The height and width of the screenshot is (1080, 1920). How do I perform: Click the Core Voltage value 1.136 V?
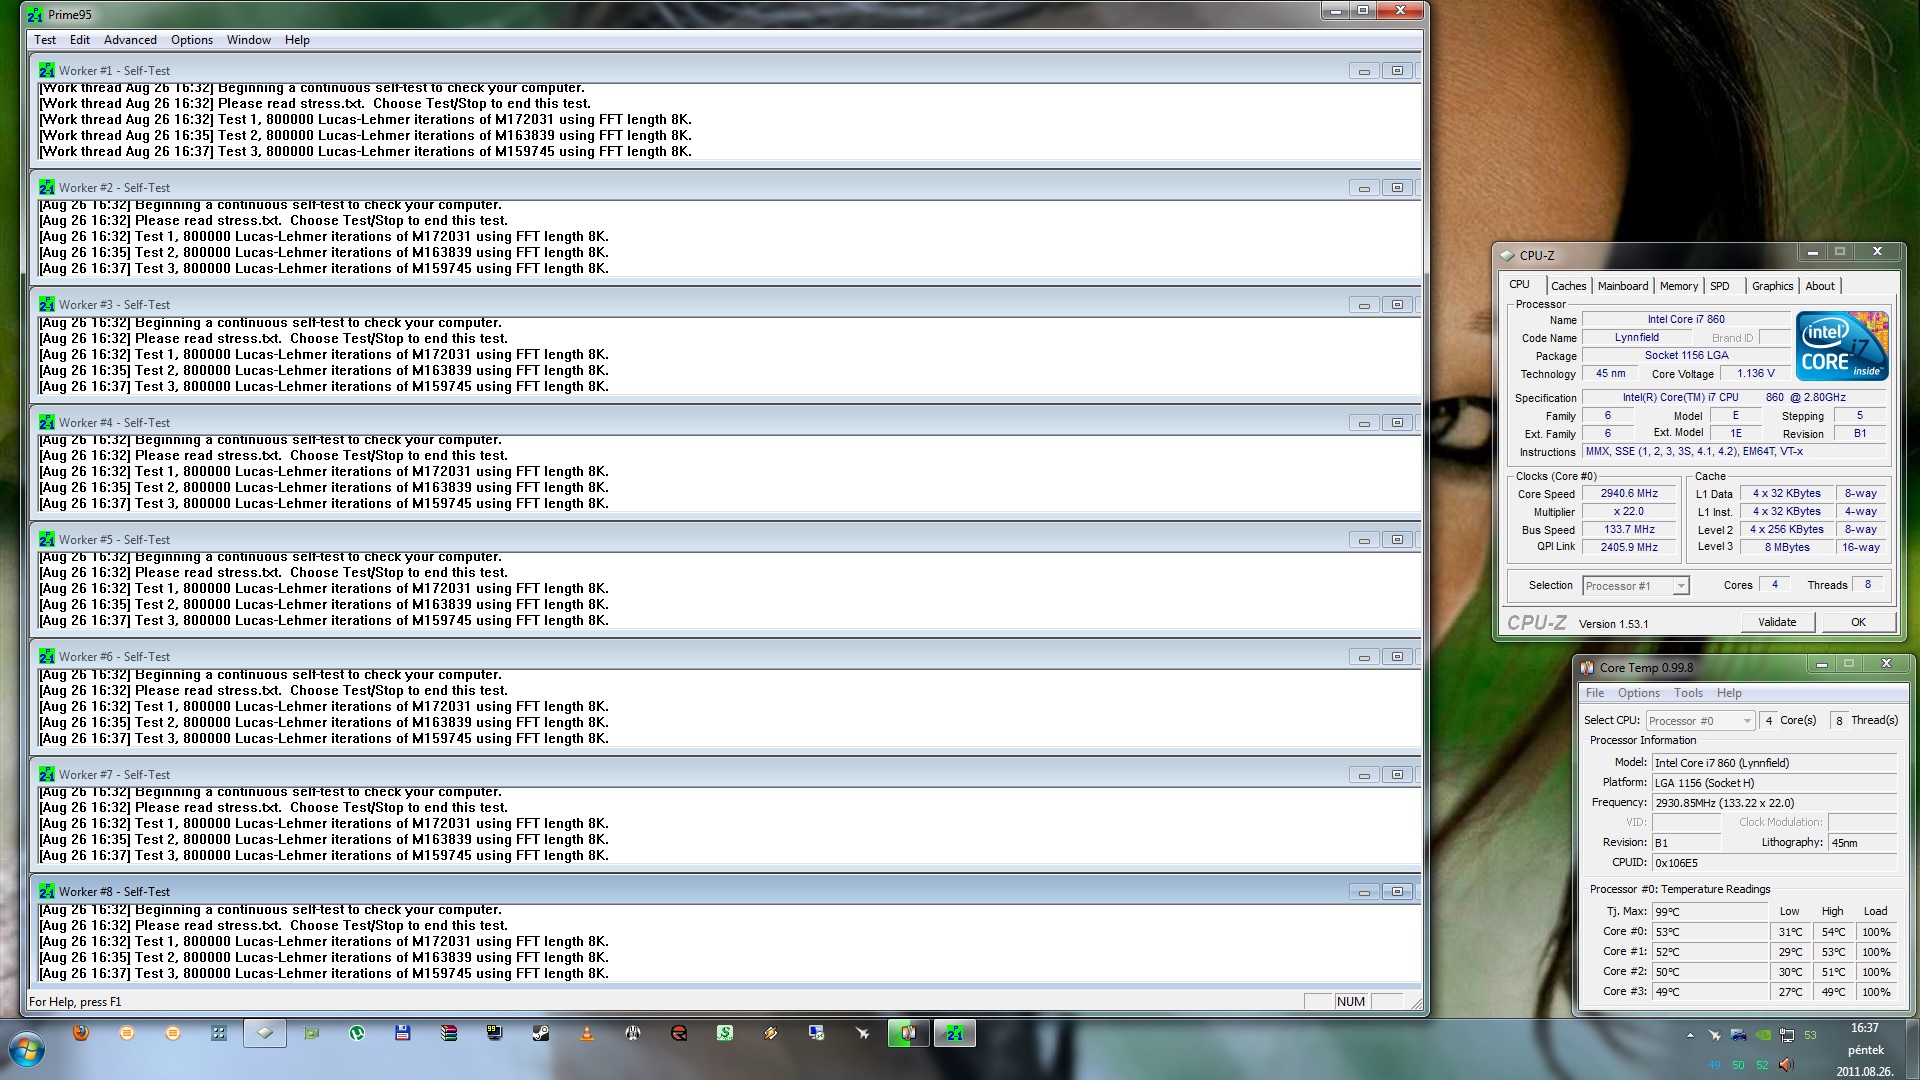1755,374
